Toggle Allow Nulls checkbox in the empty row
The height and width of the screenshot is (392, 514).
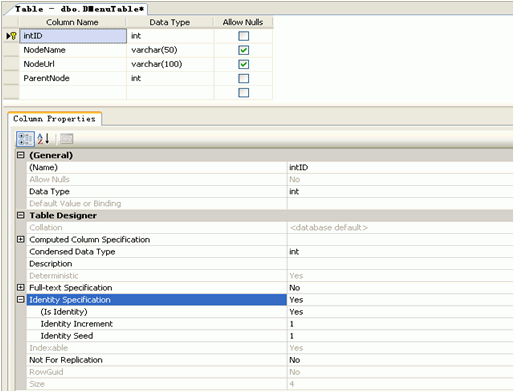tap(243, 92)
